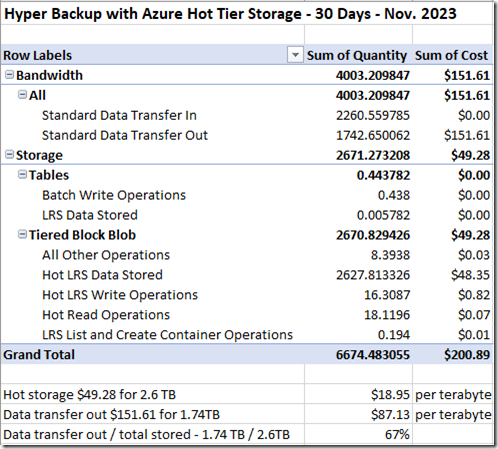
Task: Click quantity cell 0.438
Action: (x=394, y=195)
